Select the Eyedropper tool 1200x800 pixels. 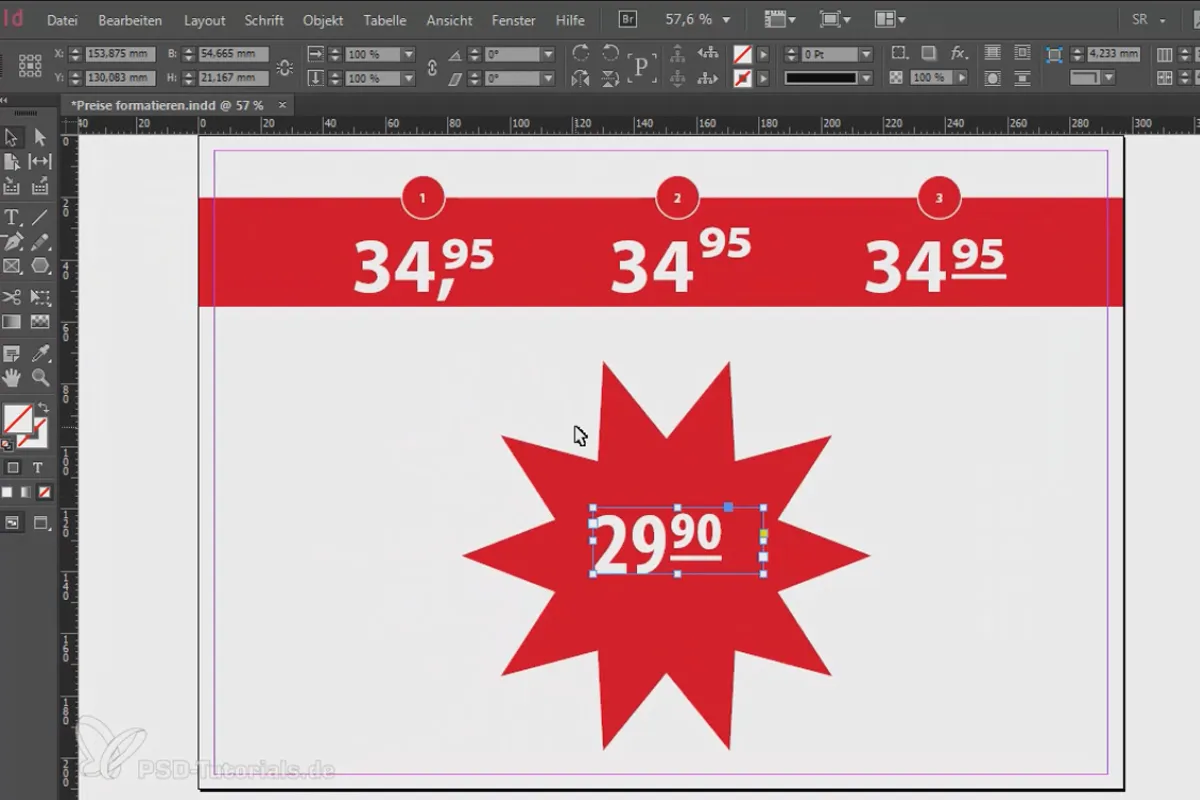click(40, 353)
